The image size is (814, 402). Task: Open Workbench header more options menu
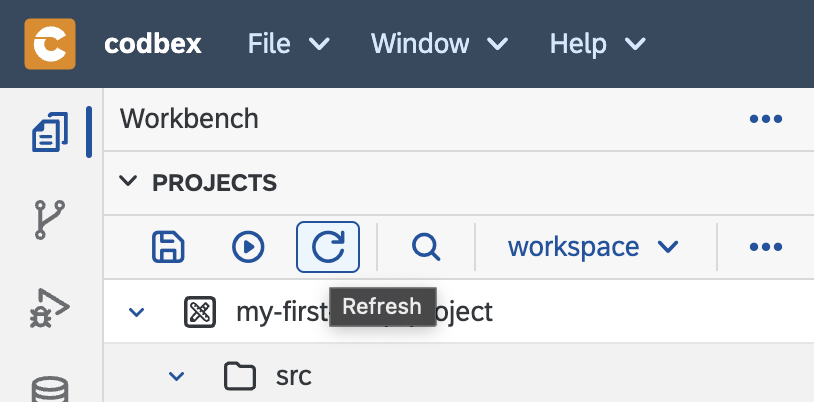766,119
